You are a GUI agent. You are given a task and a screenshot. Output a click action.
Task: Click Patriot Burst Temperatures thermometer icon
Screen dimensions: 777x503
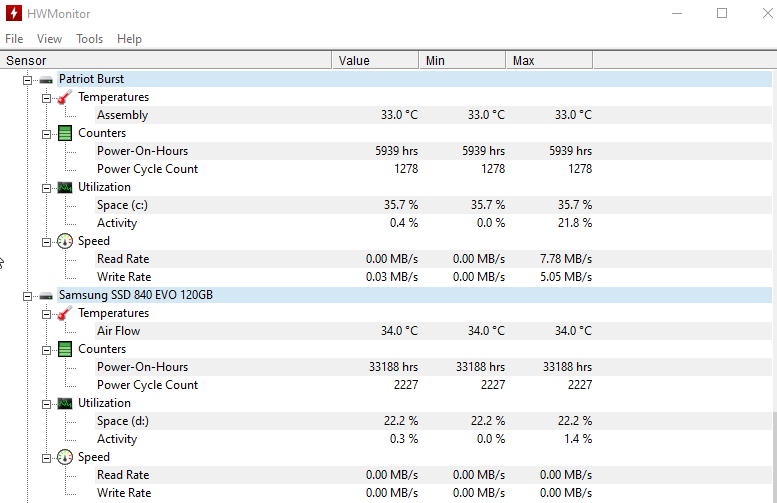pos(65,97)
